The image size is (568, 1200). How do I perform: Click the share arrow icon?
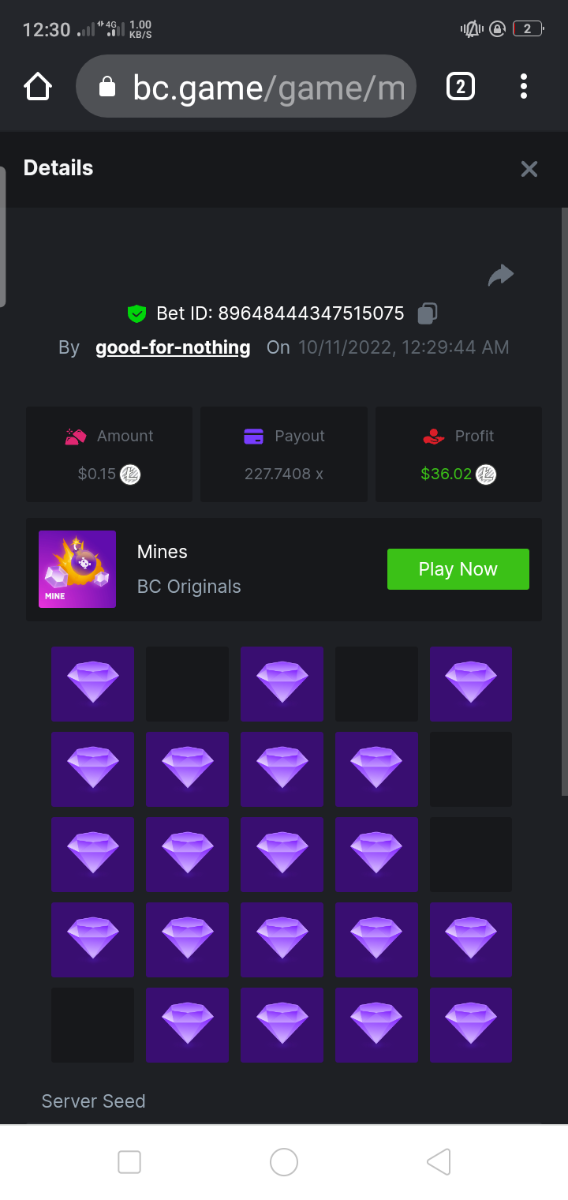[501, 275]
